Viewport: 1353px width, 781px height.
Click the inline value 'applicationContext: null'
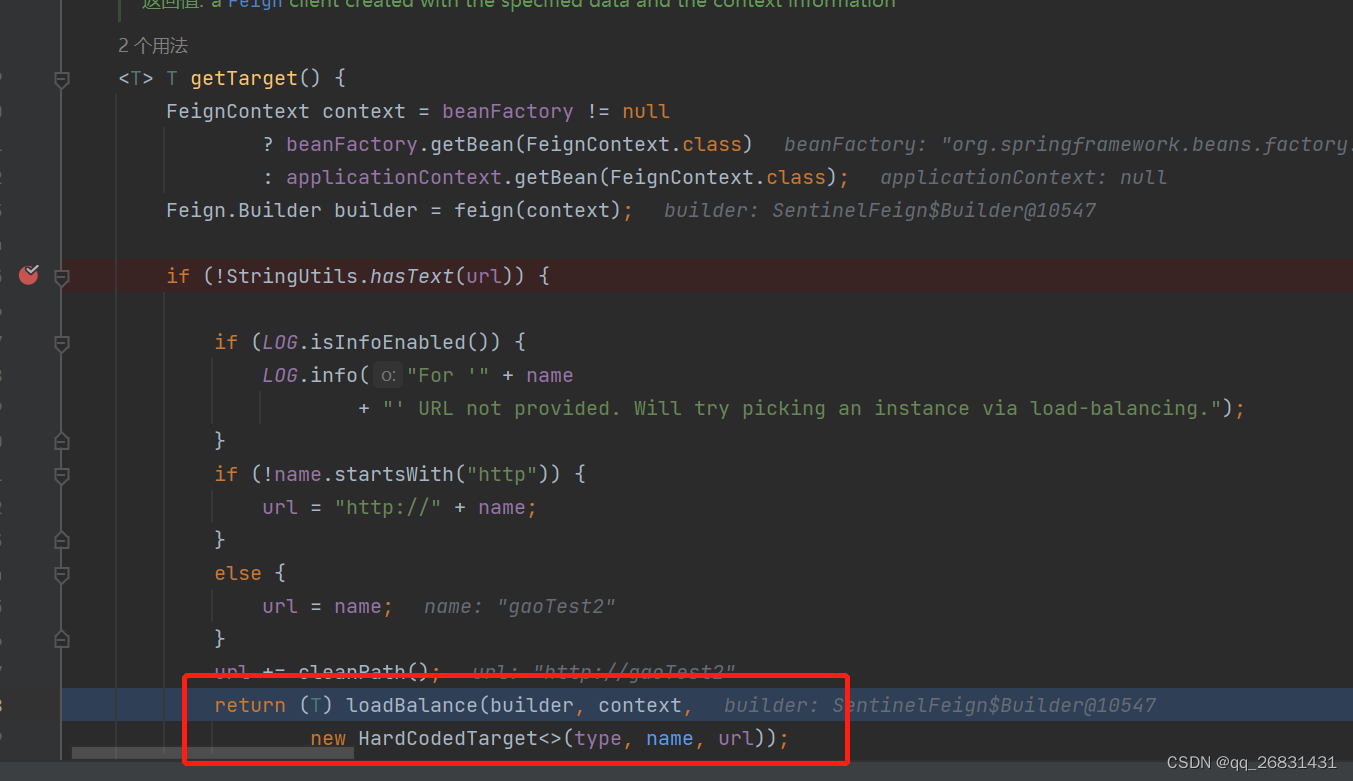point(1023,177)
